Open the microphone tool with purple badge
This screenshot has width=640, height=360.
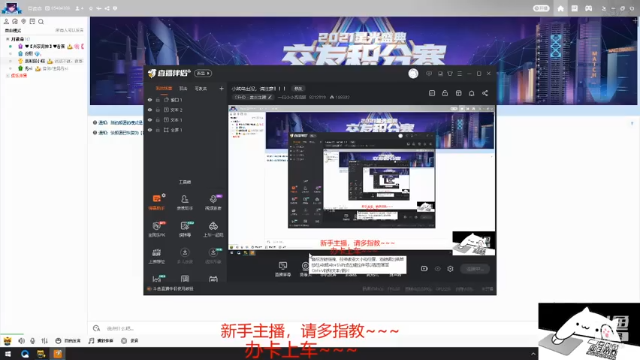coord(213,202)
